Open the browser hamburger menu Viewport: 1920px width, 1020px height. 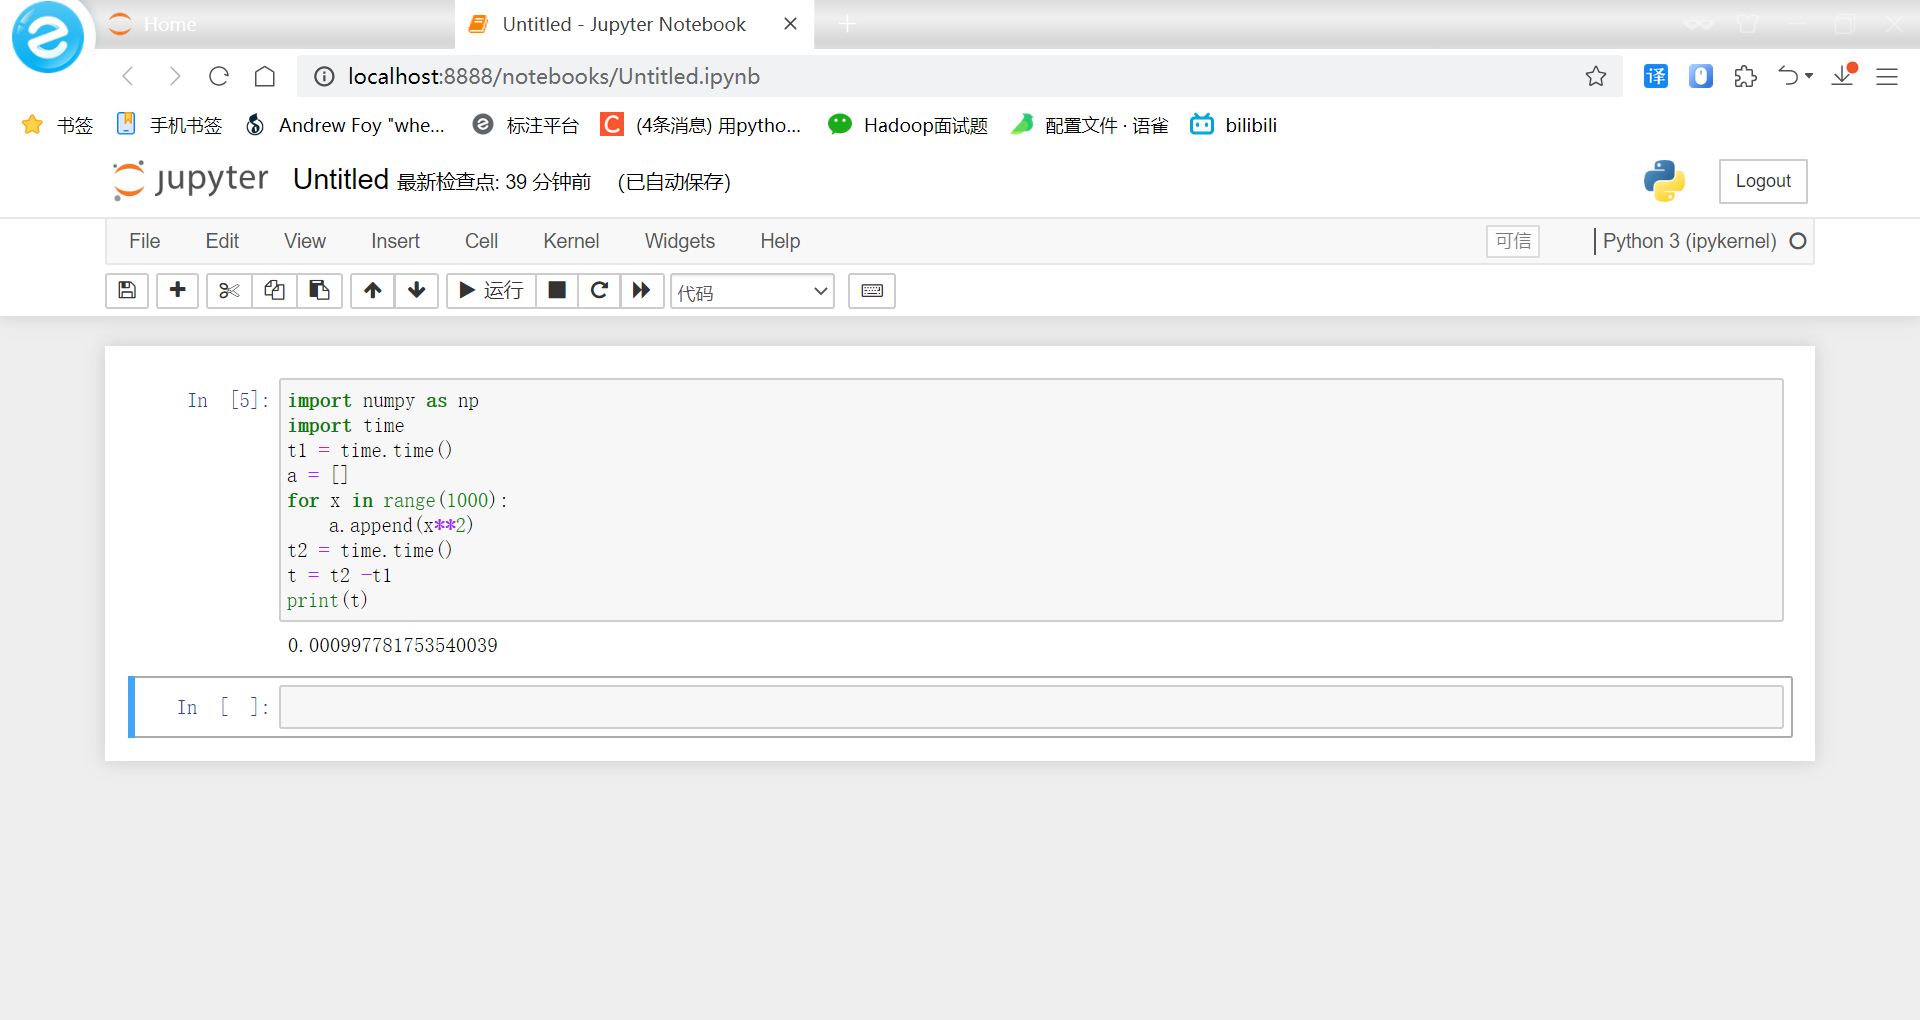(1888, 76)
